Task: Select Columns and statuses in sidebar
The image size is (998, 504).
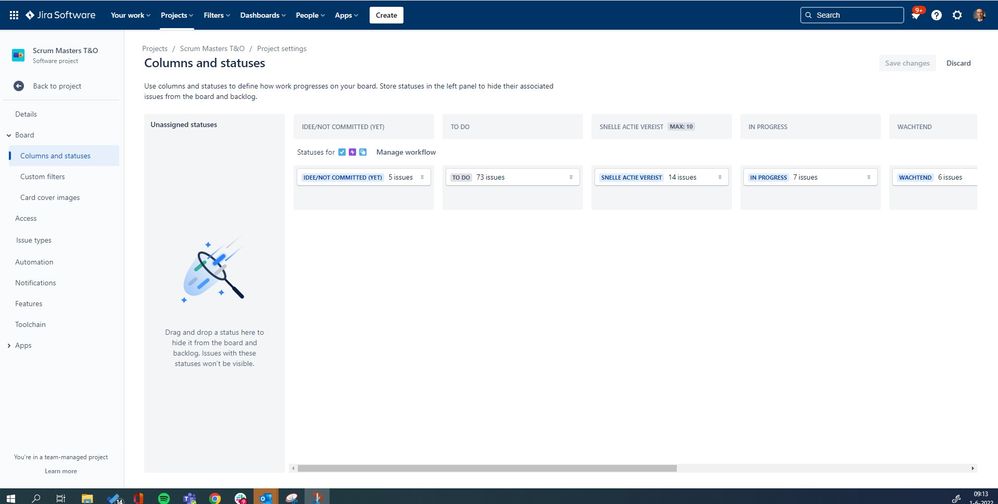Action: 64,156
